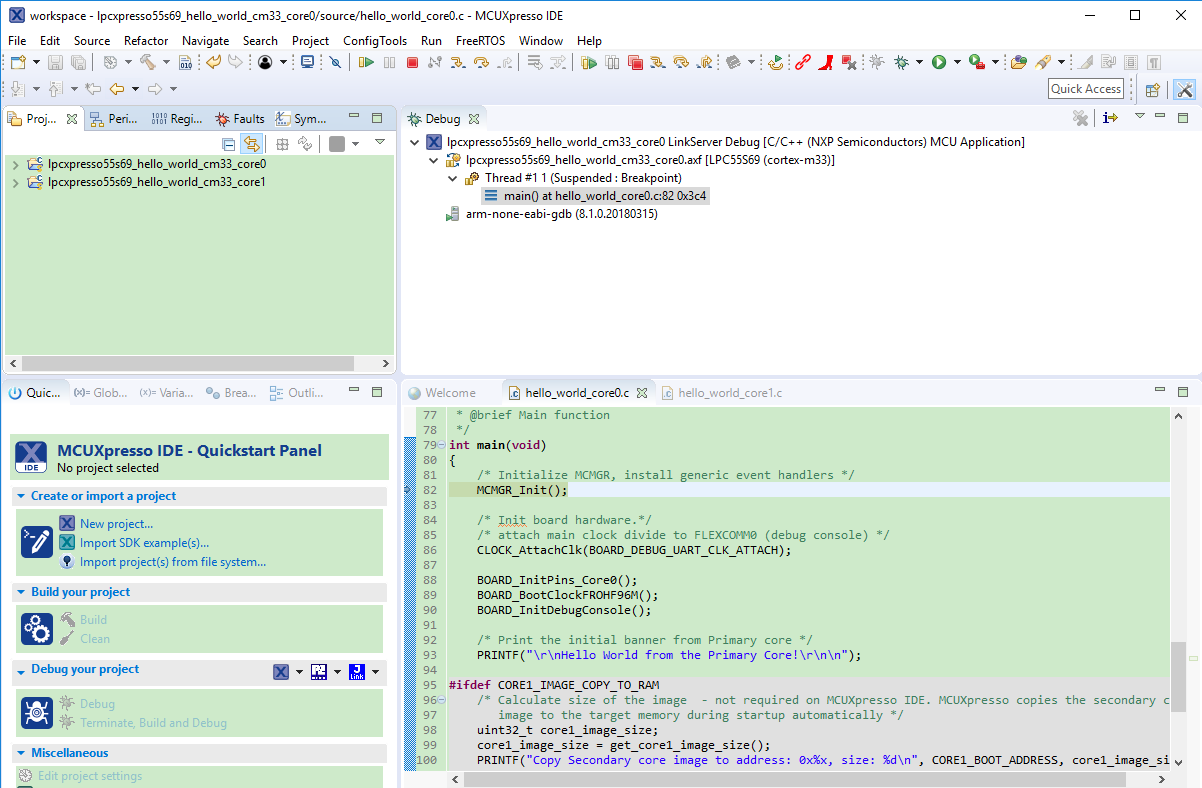
Task: Click the monitor console toolbar icon
Action: pos(307,62)
